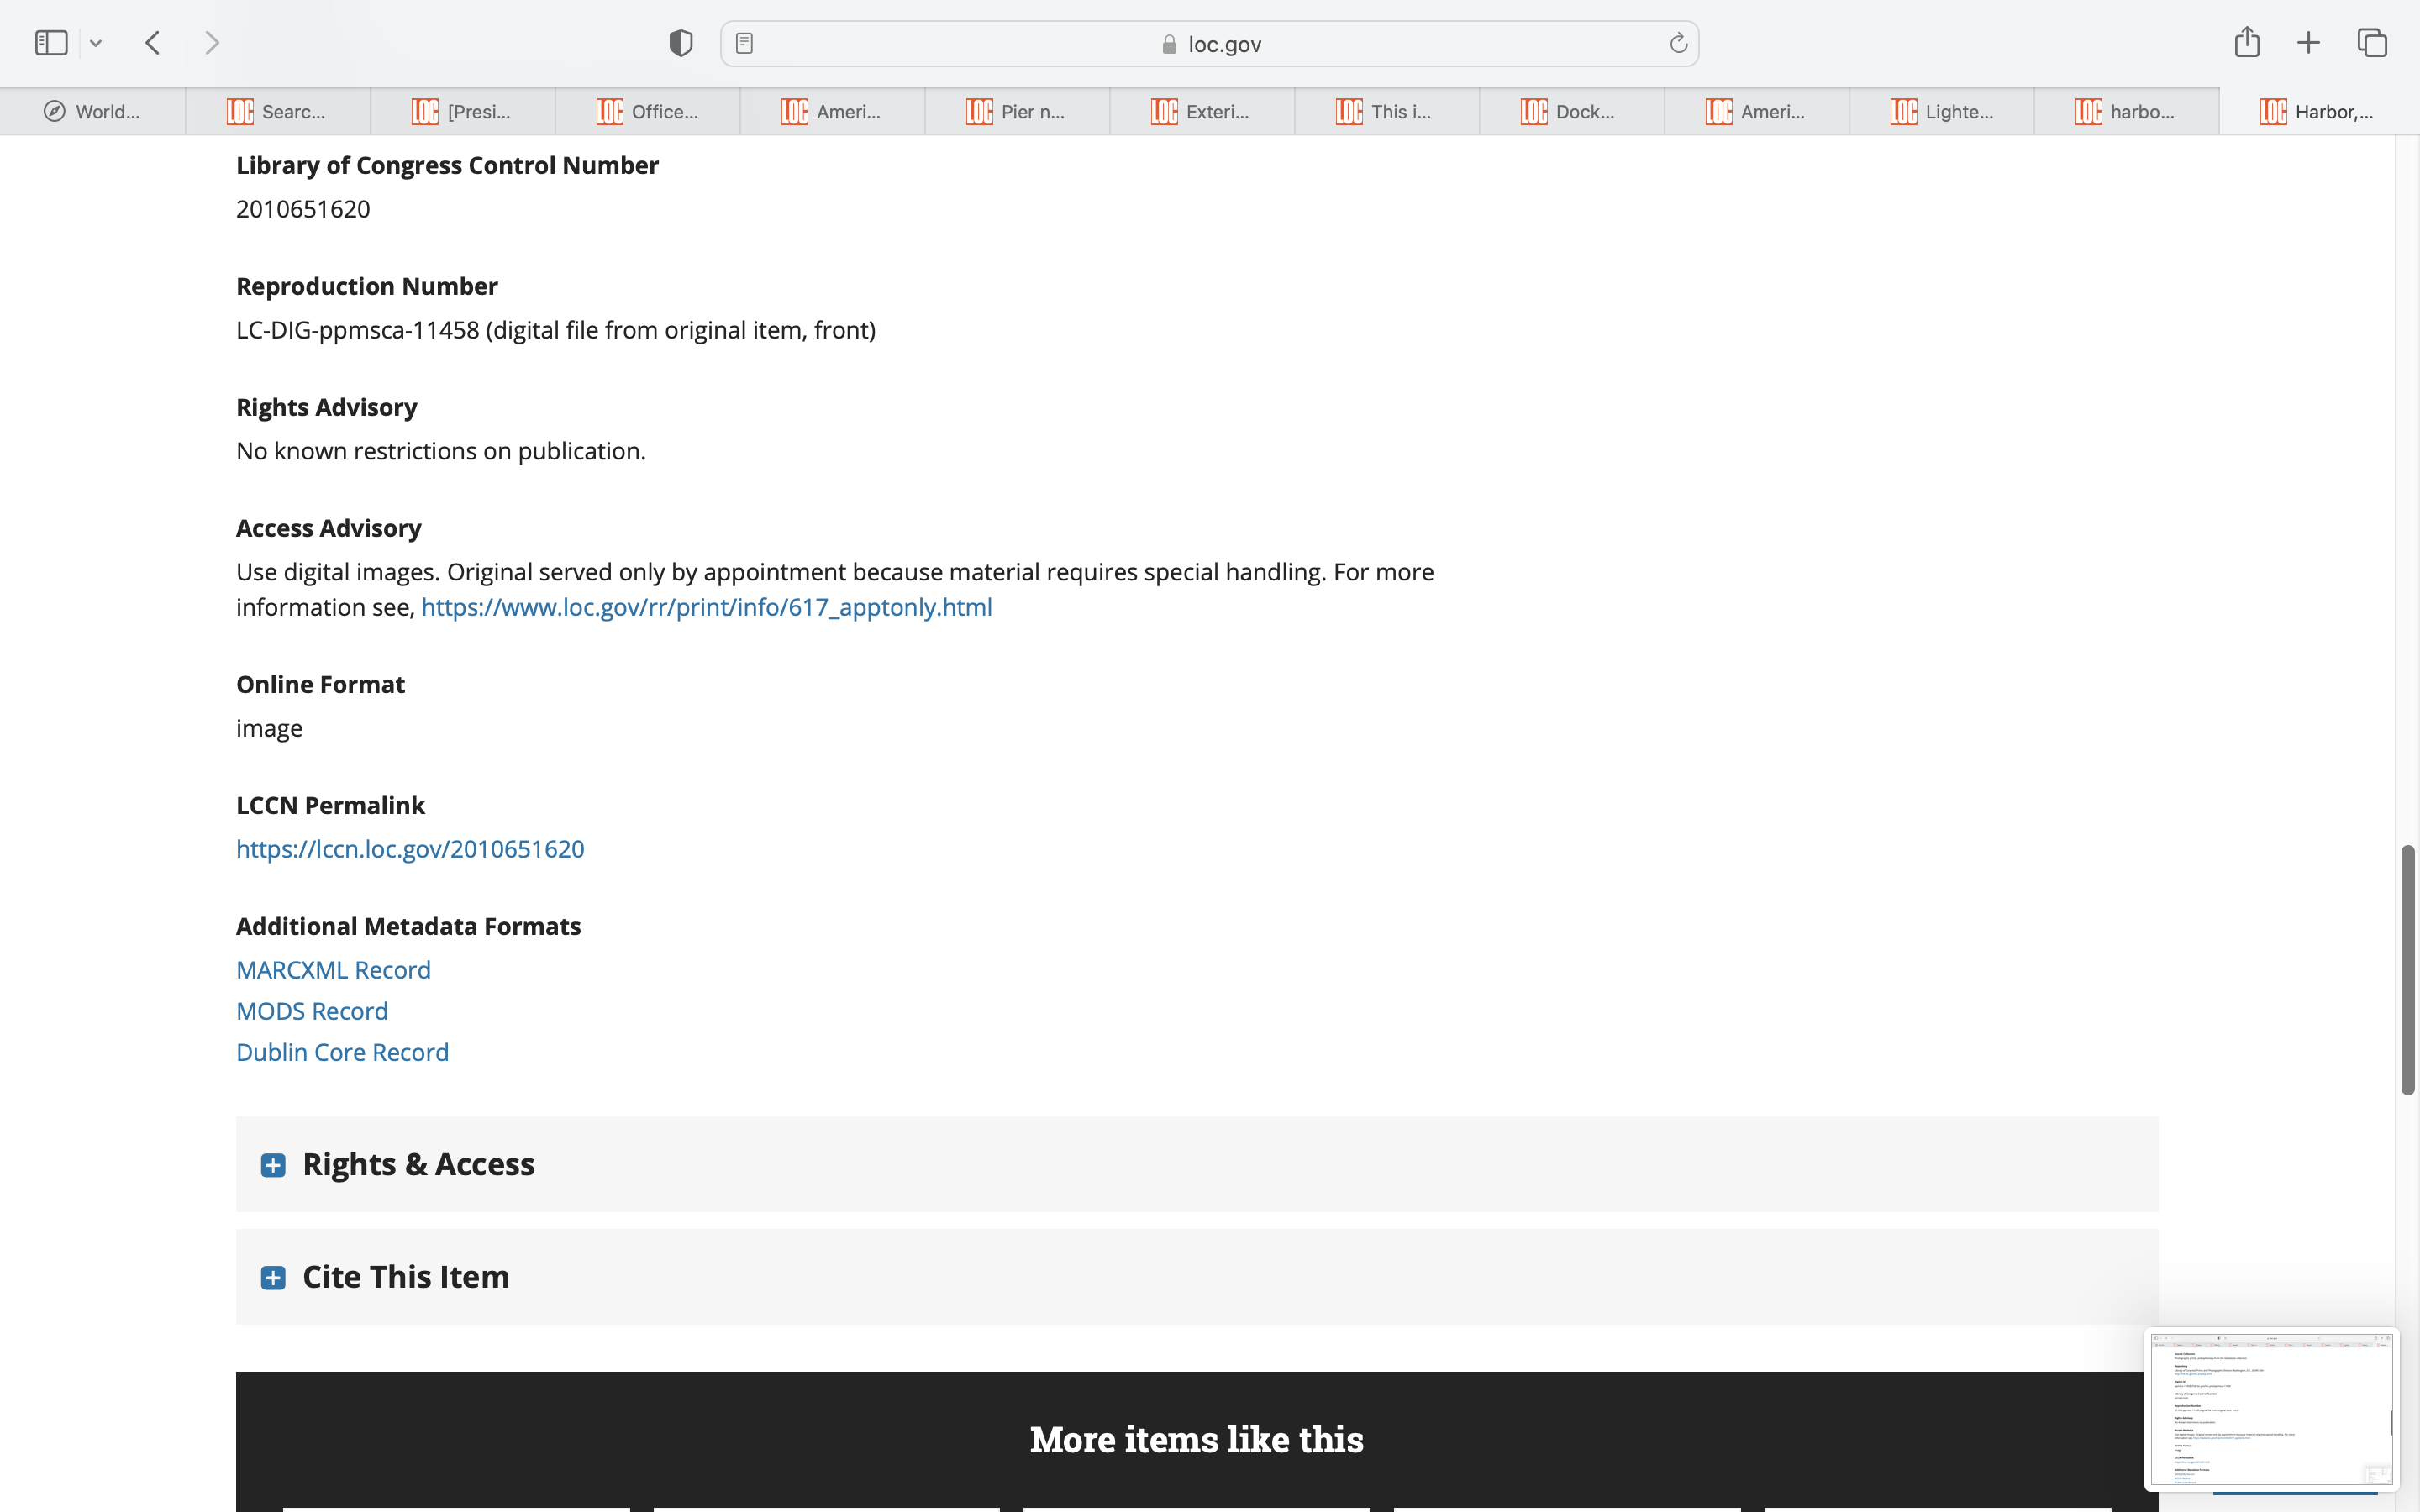Switch to the Lighte... tab
2420x1512 pixels.
pos(1941,112)
